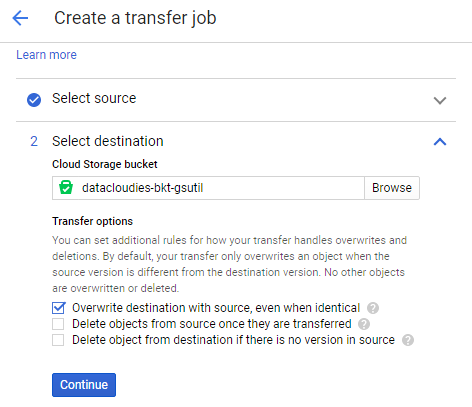Open help for Overwrite destination option
Screen dimensions: 472x407
coord(373,308)
